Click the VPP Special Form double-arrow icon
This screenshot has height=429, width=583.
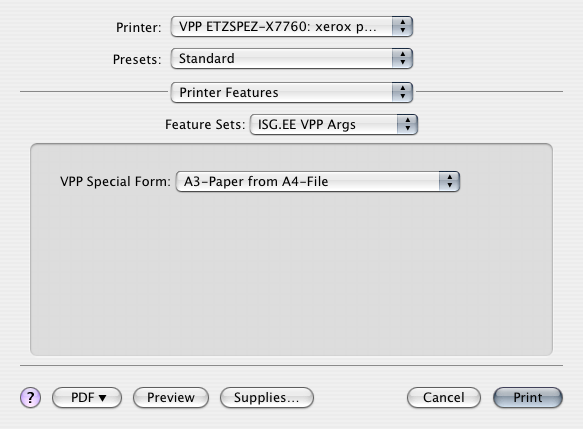(450, 181)
